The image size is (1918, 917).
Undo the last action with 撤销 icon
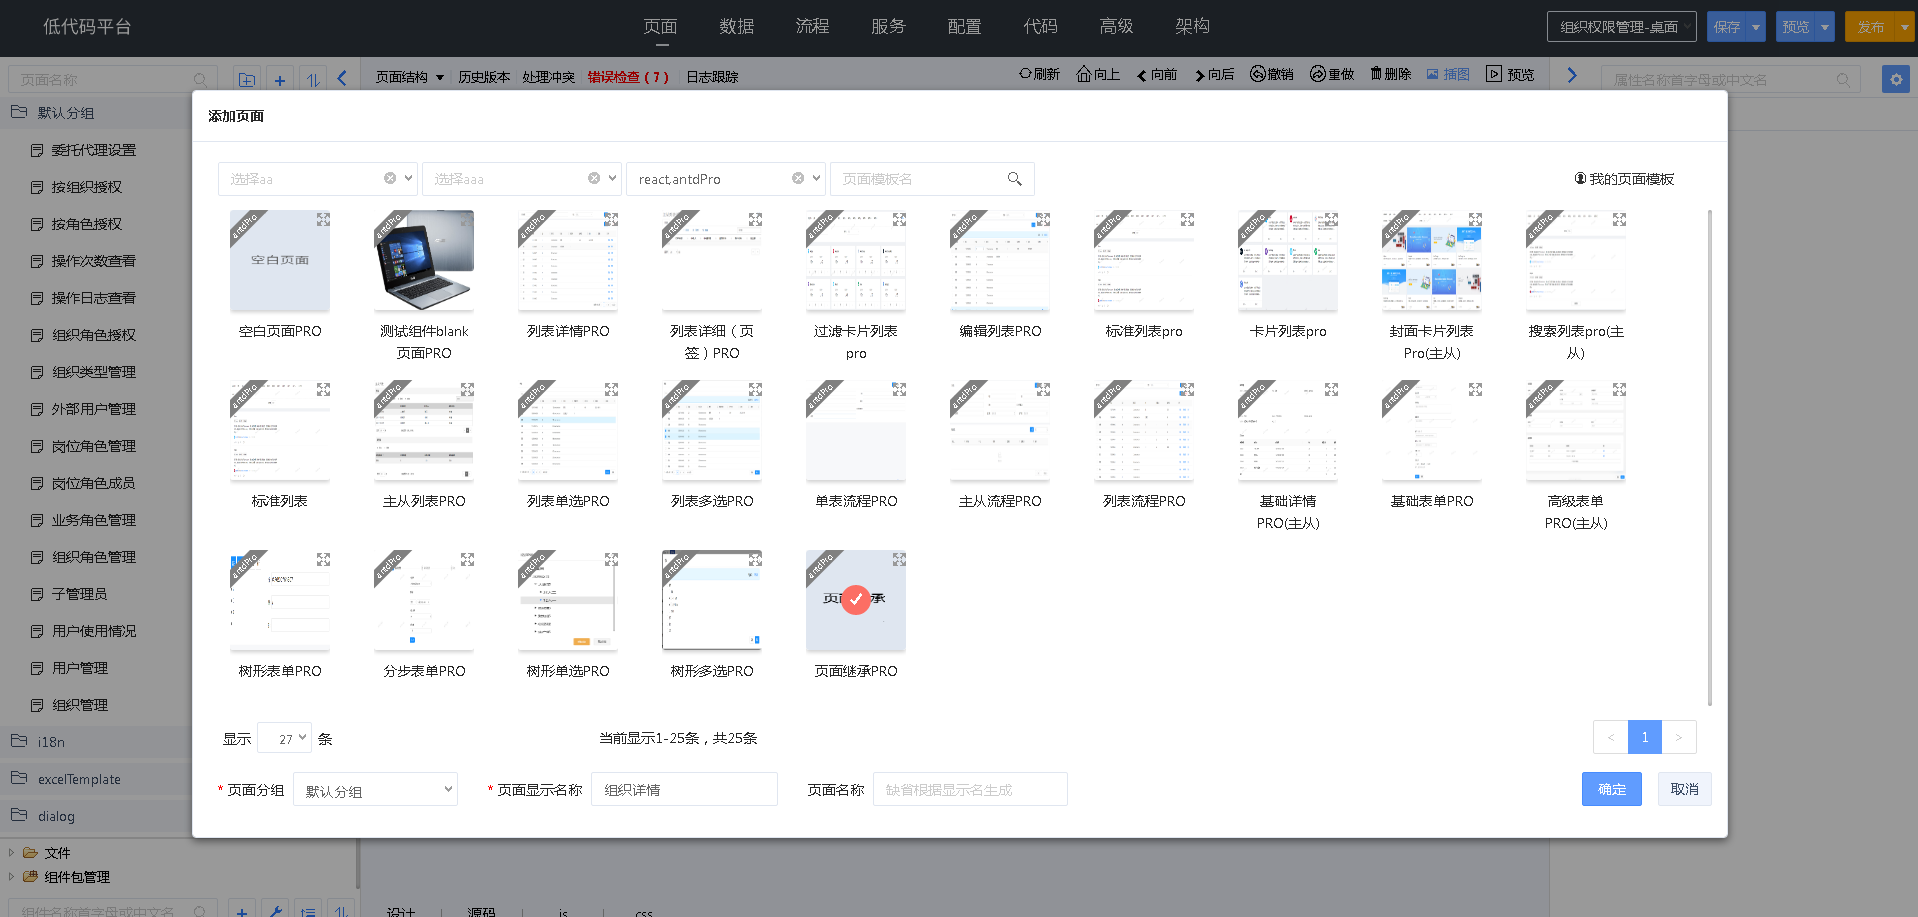coord(1270,74)
